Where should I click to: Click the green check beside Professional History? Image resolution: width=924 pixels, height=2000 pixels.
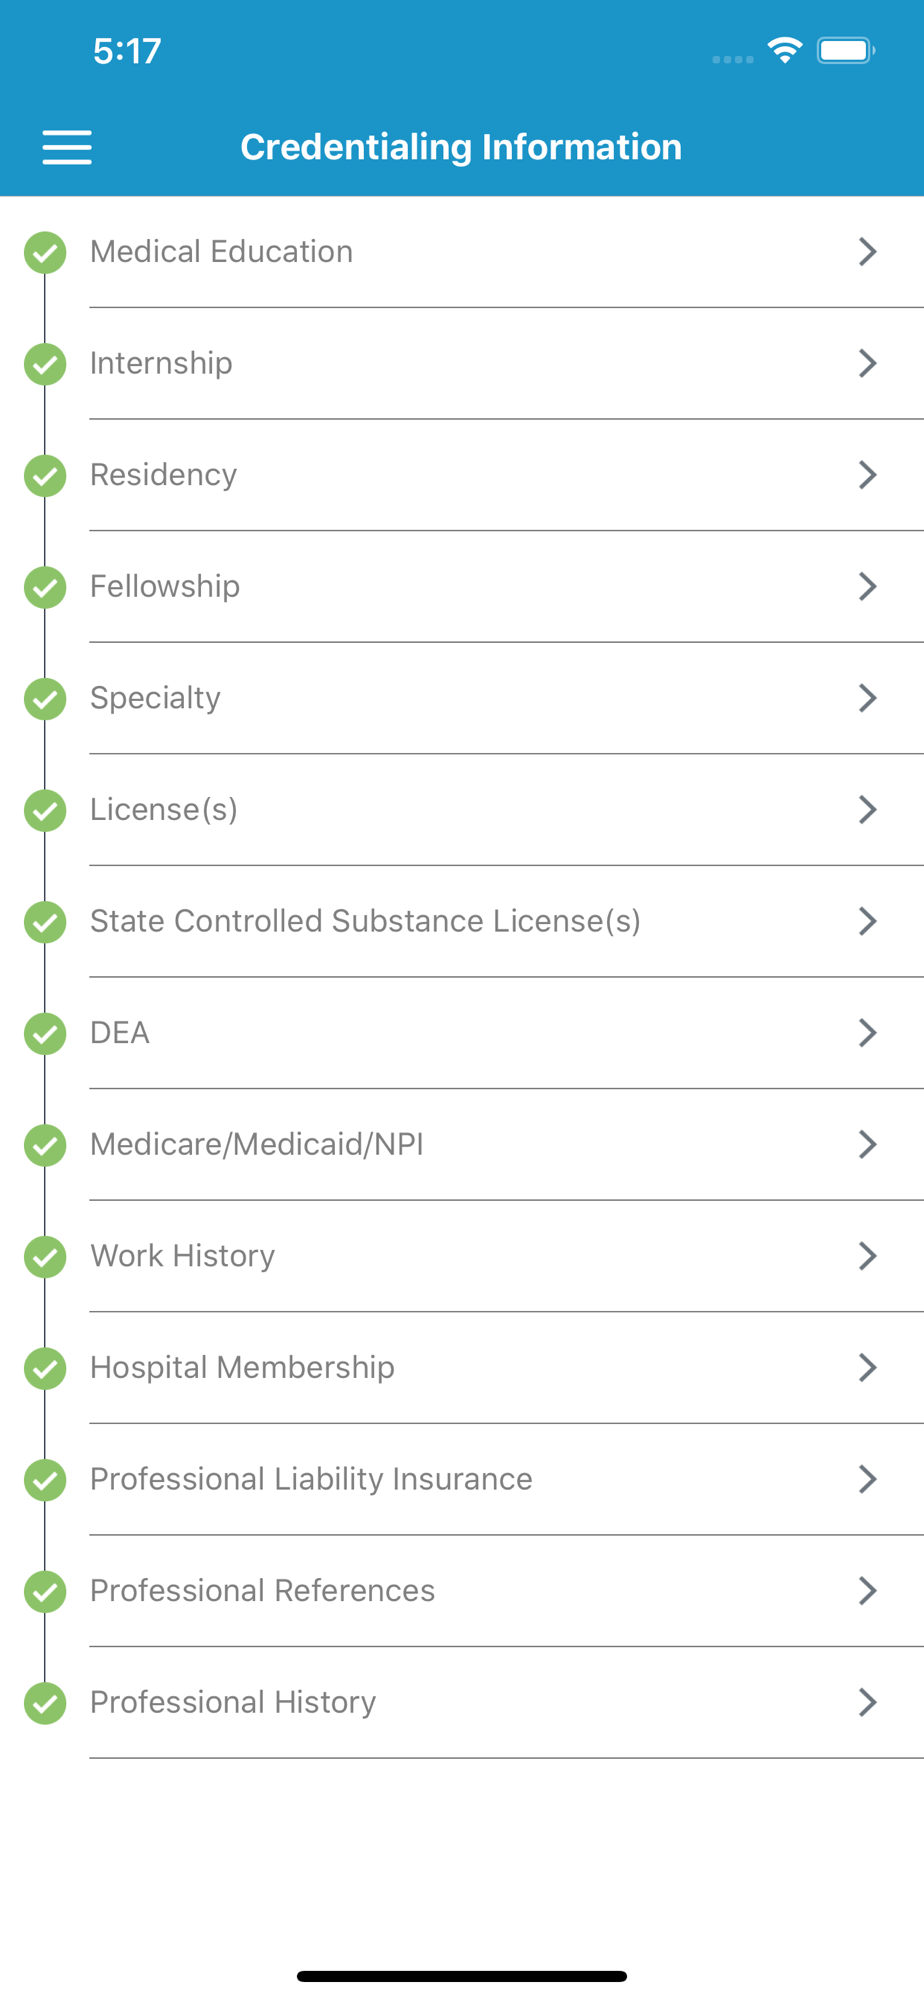(x=45, y=1703)
